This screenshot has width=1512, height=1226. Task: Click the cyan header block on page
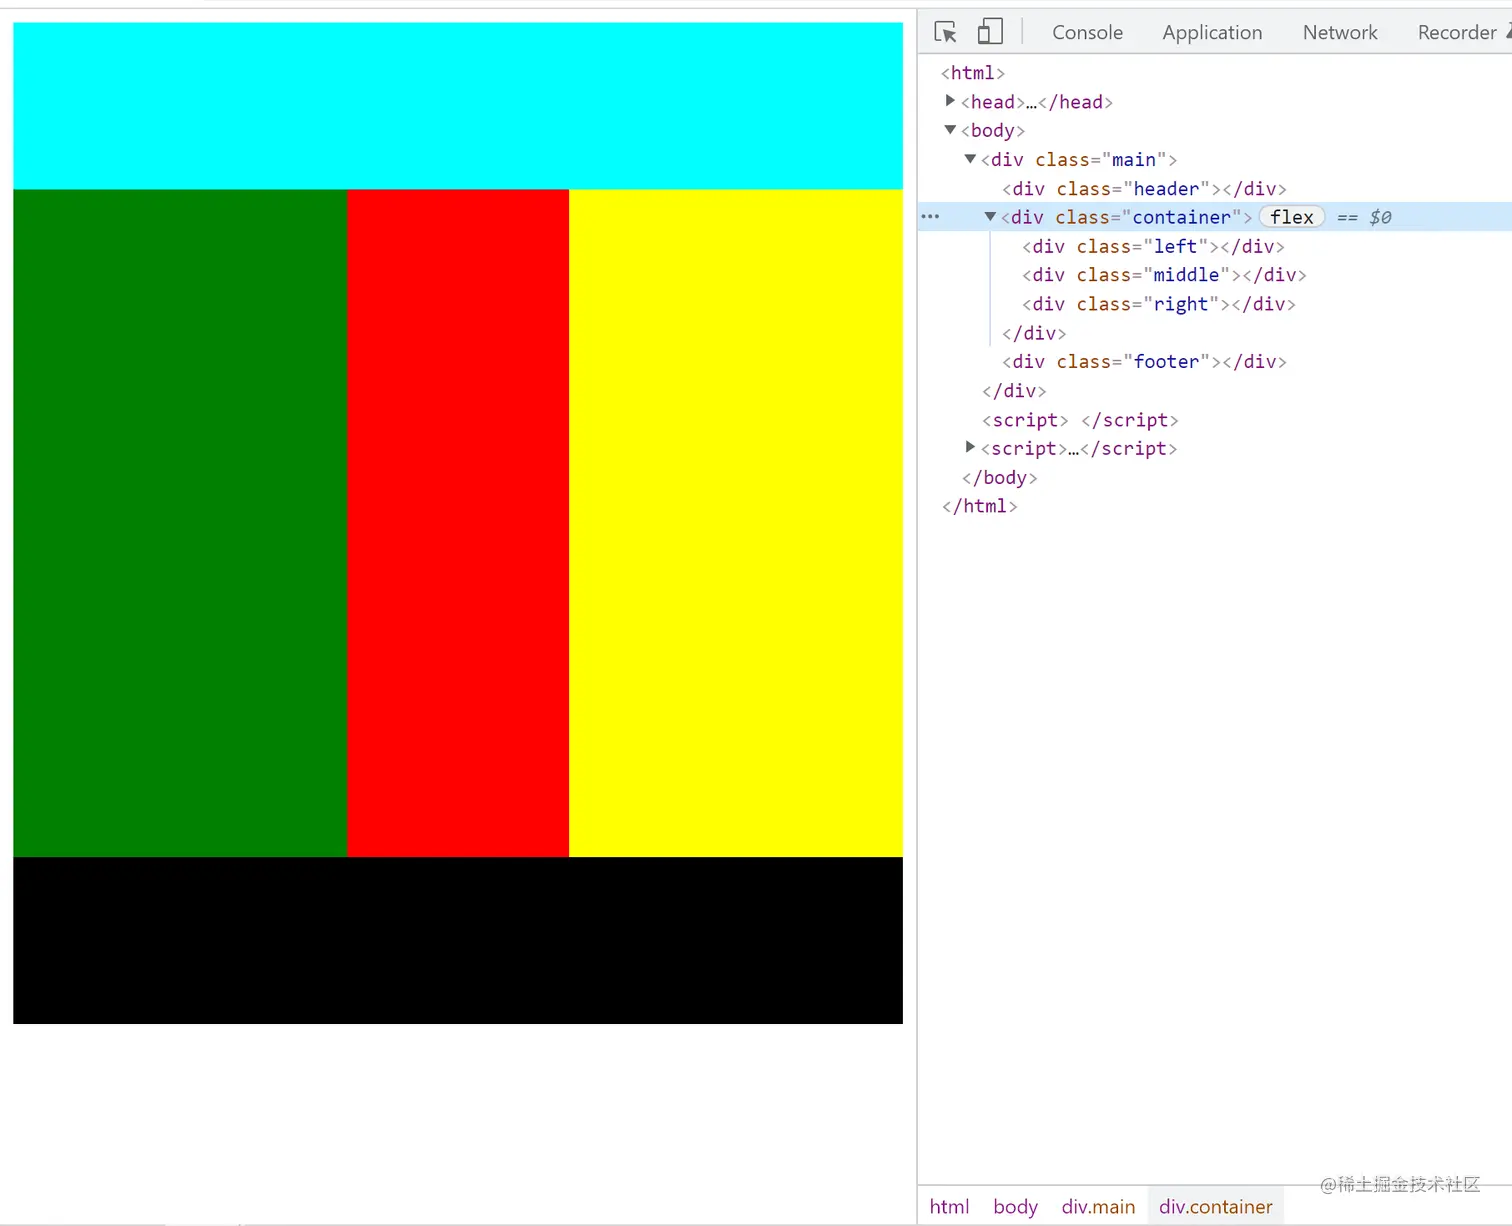click(458, 106)
